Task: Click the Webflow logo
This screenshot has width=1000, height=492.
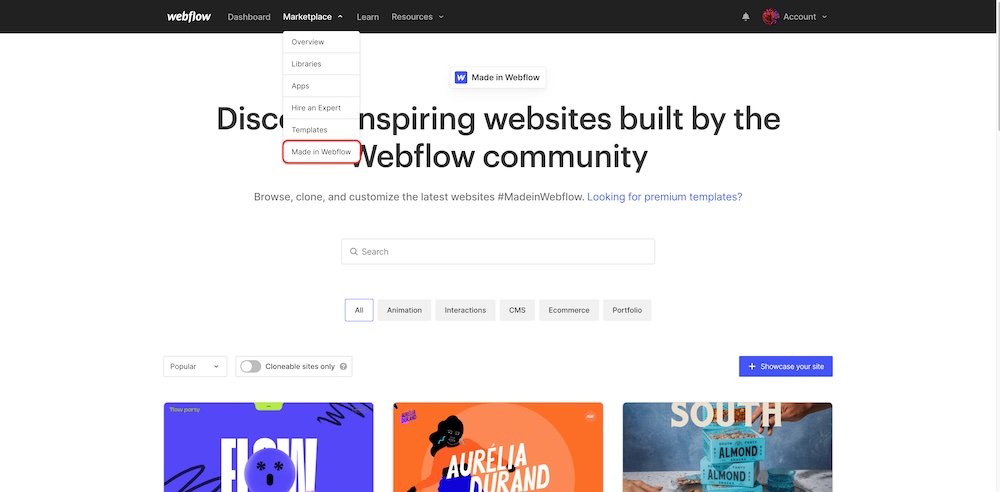Action: [189, 17]
